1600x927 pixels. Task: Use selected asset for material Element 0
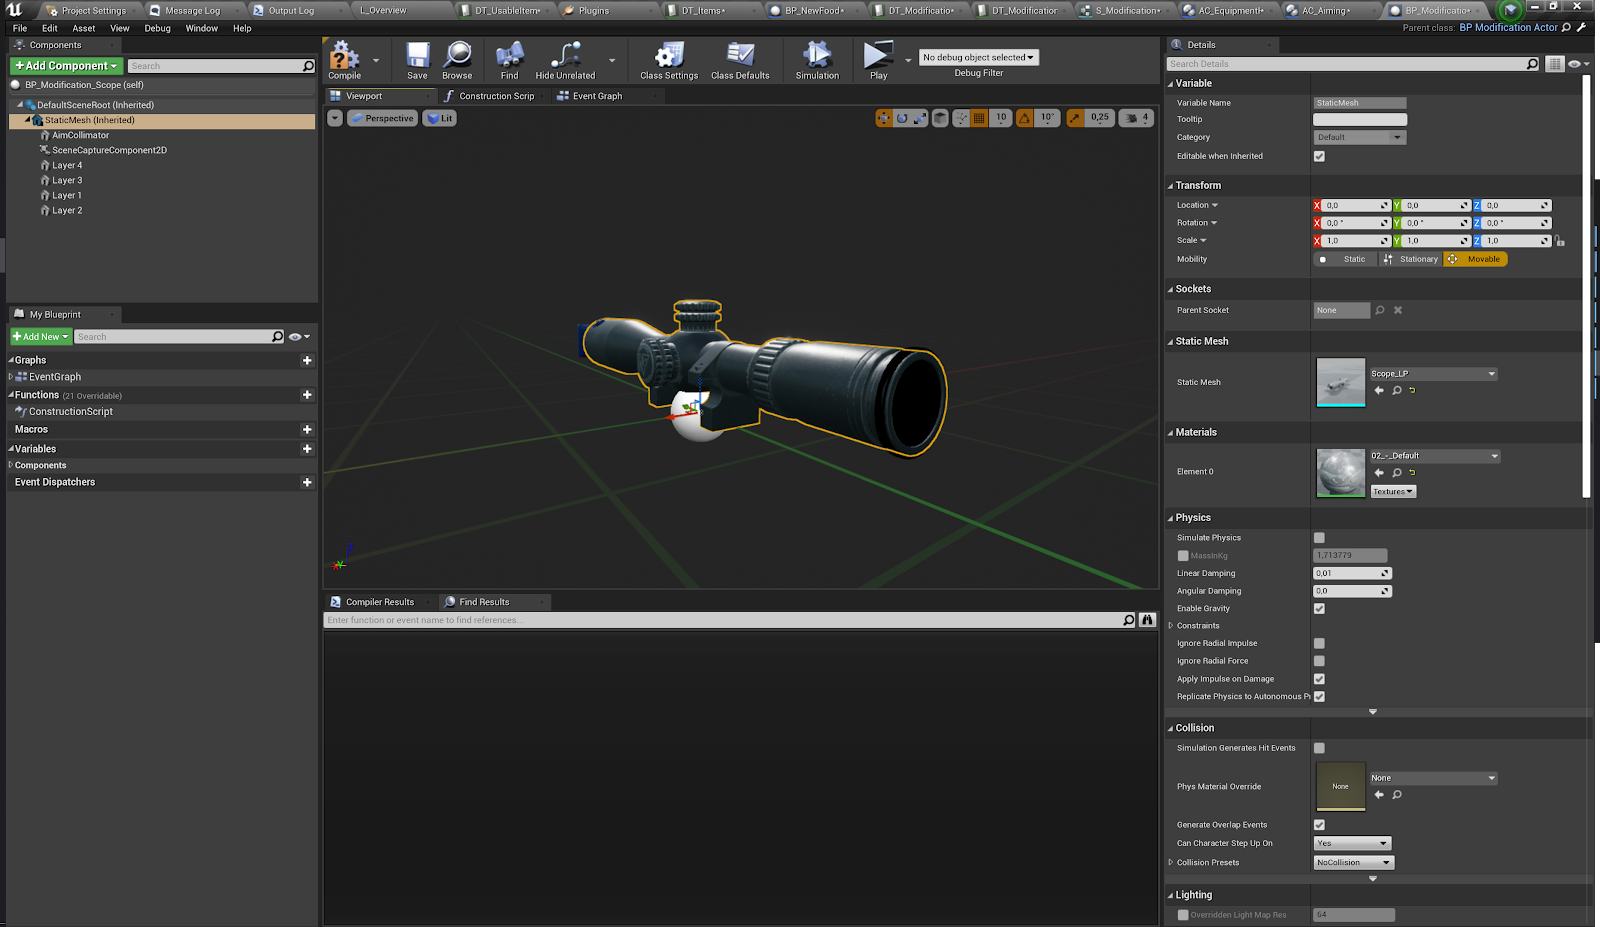coord(1379,473)
